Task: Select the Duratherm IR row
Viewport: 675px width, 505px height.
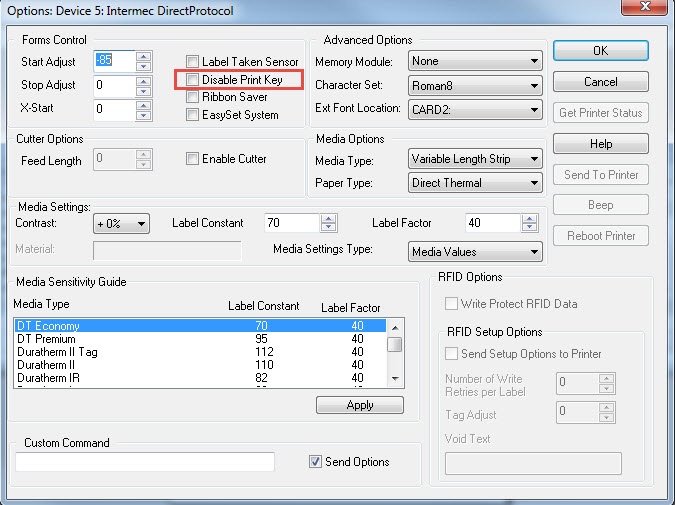Action: pos(200,378)
